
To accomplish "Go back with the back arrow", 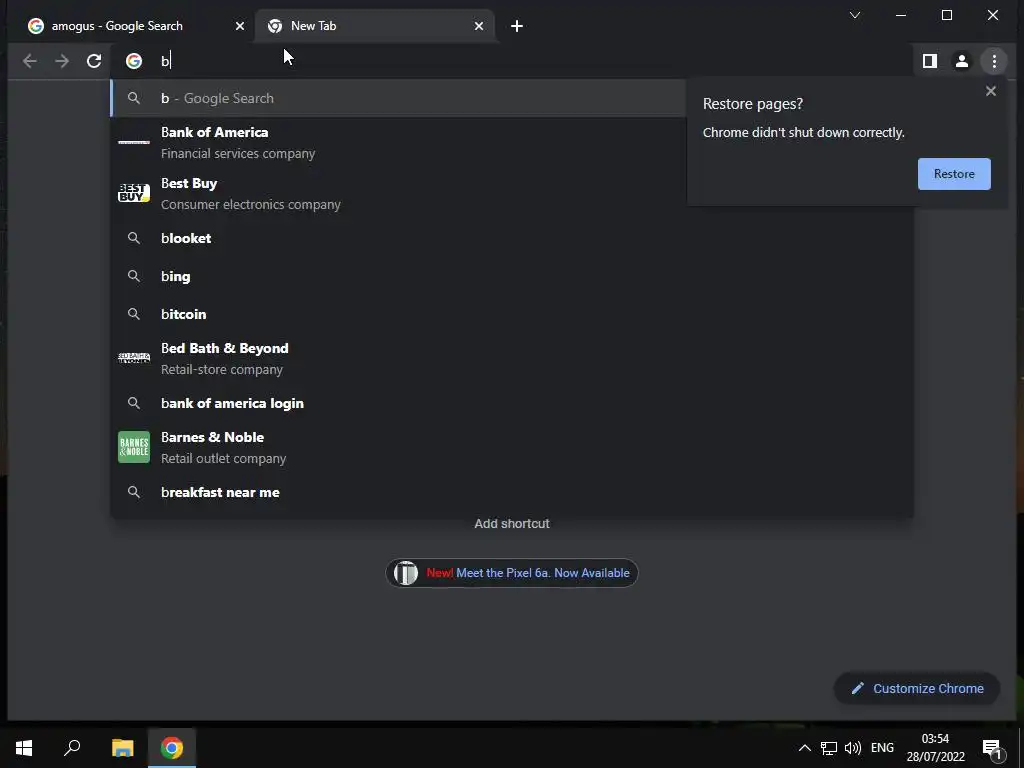I will pos(29,61).
